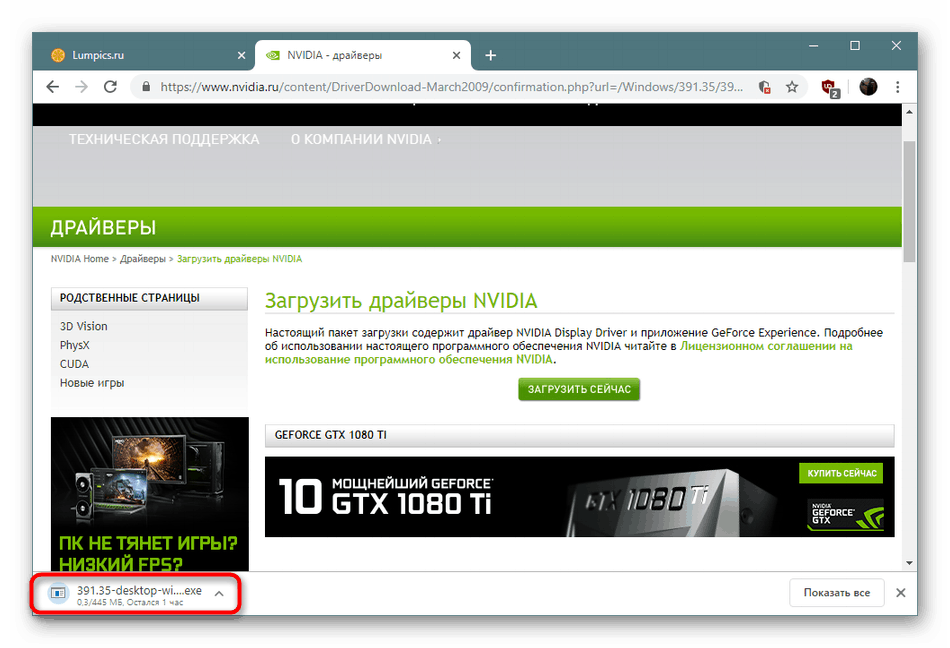Open the ПК НЕ ТЯНЕТ ИГРЫ ad

click(150, 494)
